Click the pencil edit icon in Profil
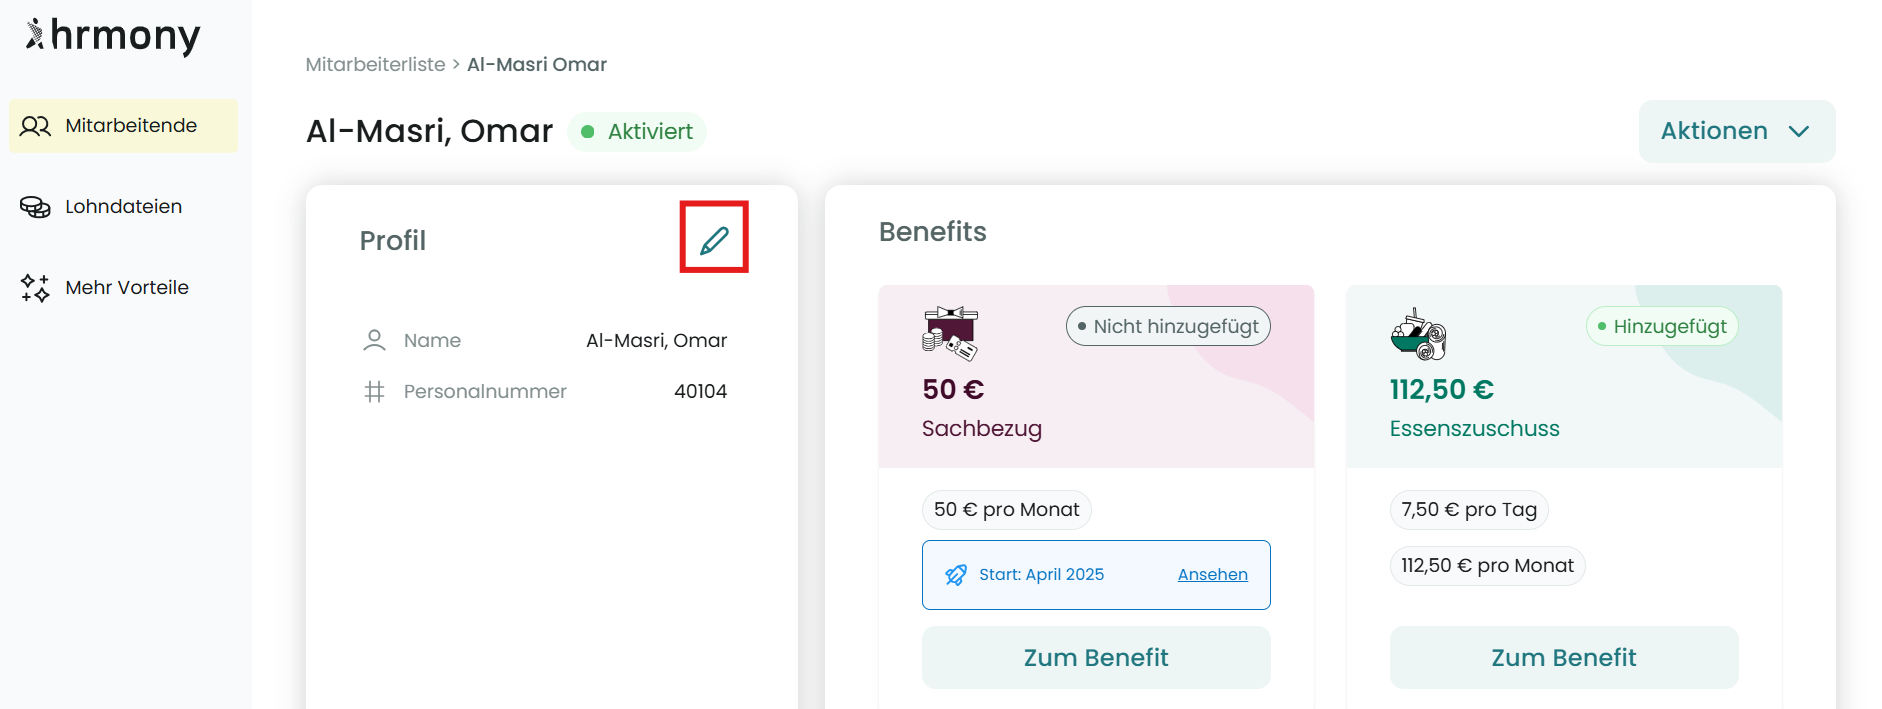The width and height of the screenshot is (1882, 709). point(714,239)
